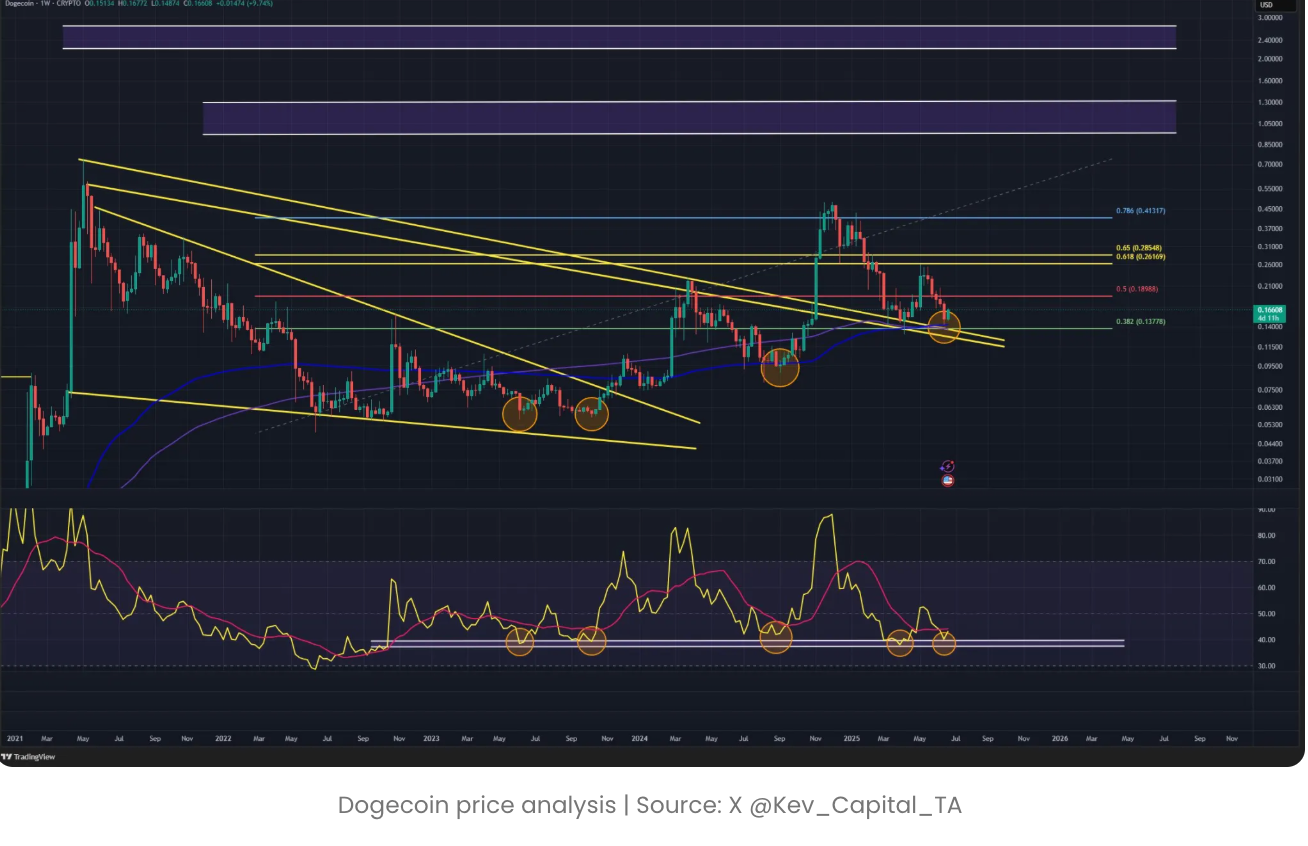
Task: Click the 2025 label on the time axis
Action: click(x=851, y=739)
